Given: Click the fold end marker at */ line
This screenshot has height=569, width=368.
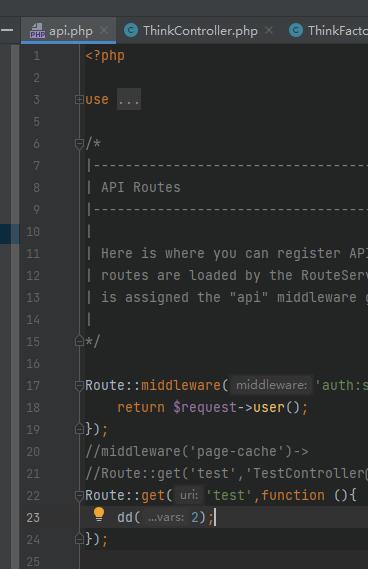Looking at the screenshot, I should point(79,341).
